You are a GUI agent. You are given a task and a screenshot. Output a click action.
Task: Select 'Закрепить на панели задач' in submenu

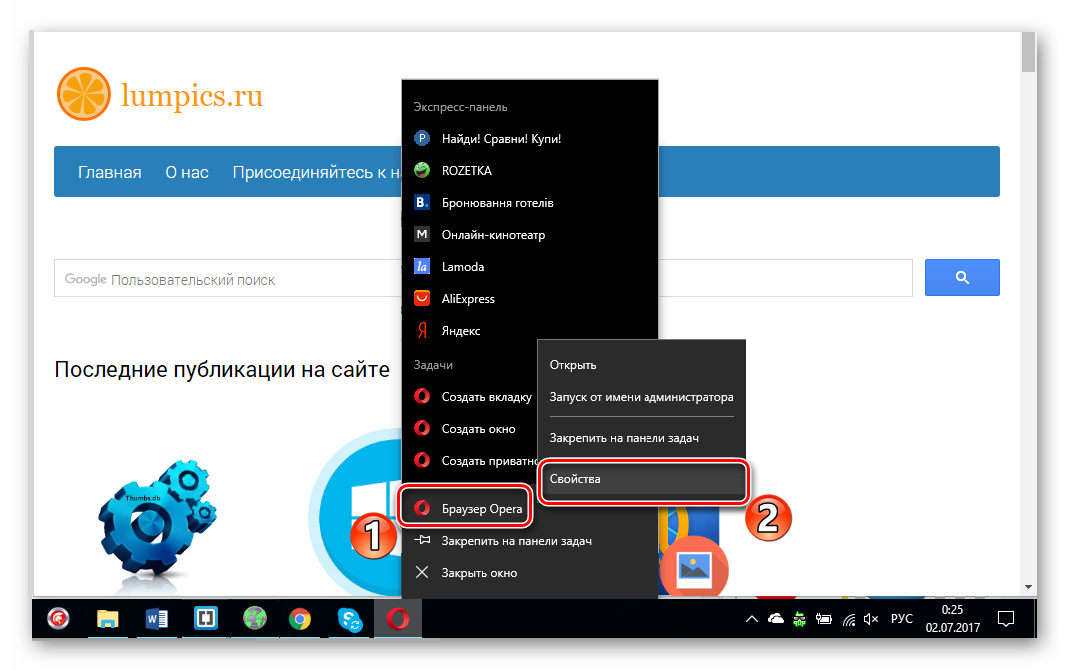pyautogui.click(x=641, y=438)
